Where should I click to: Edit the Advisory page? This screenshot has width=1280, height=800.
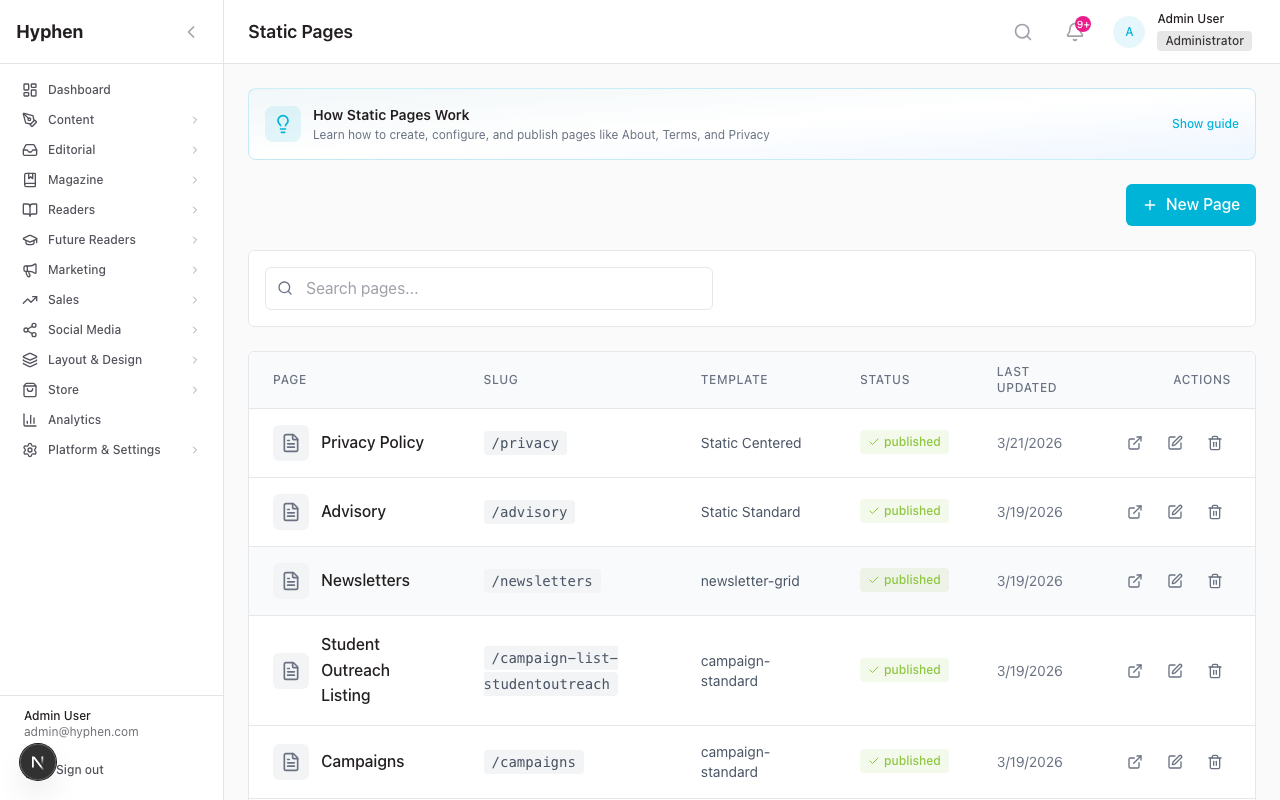[1175, 512]
